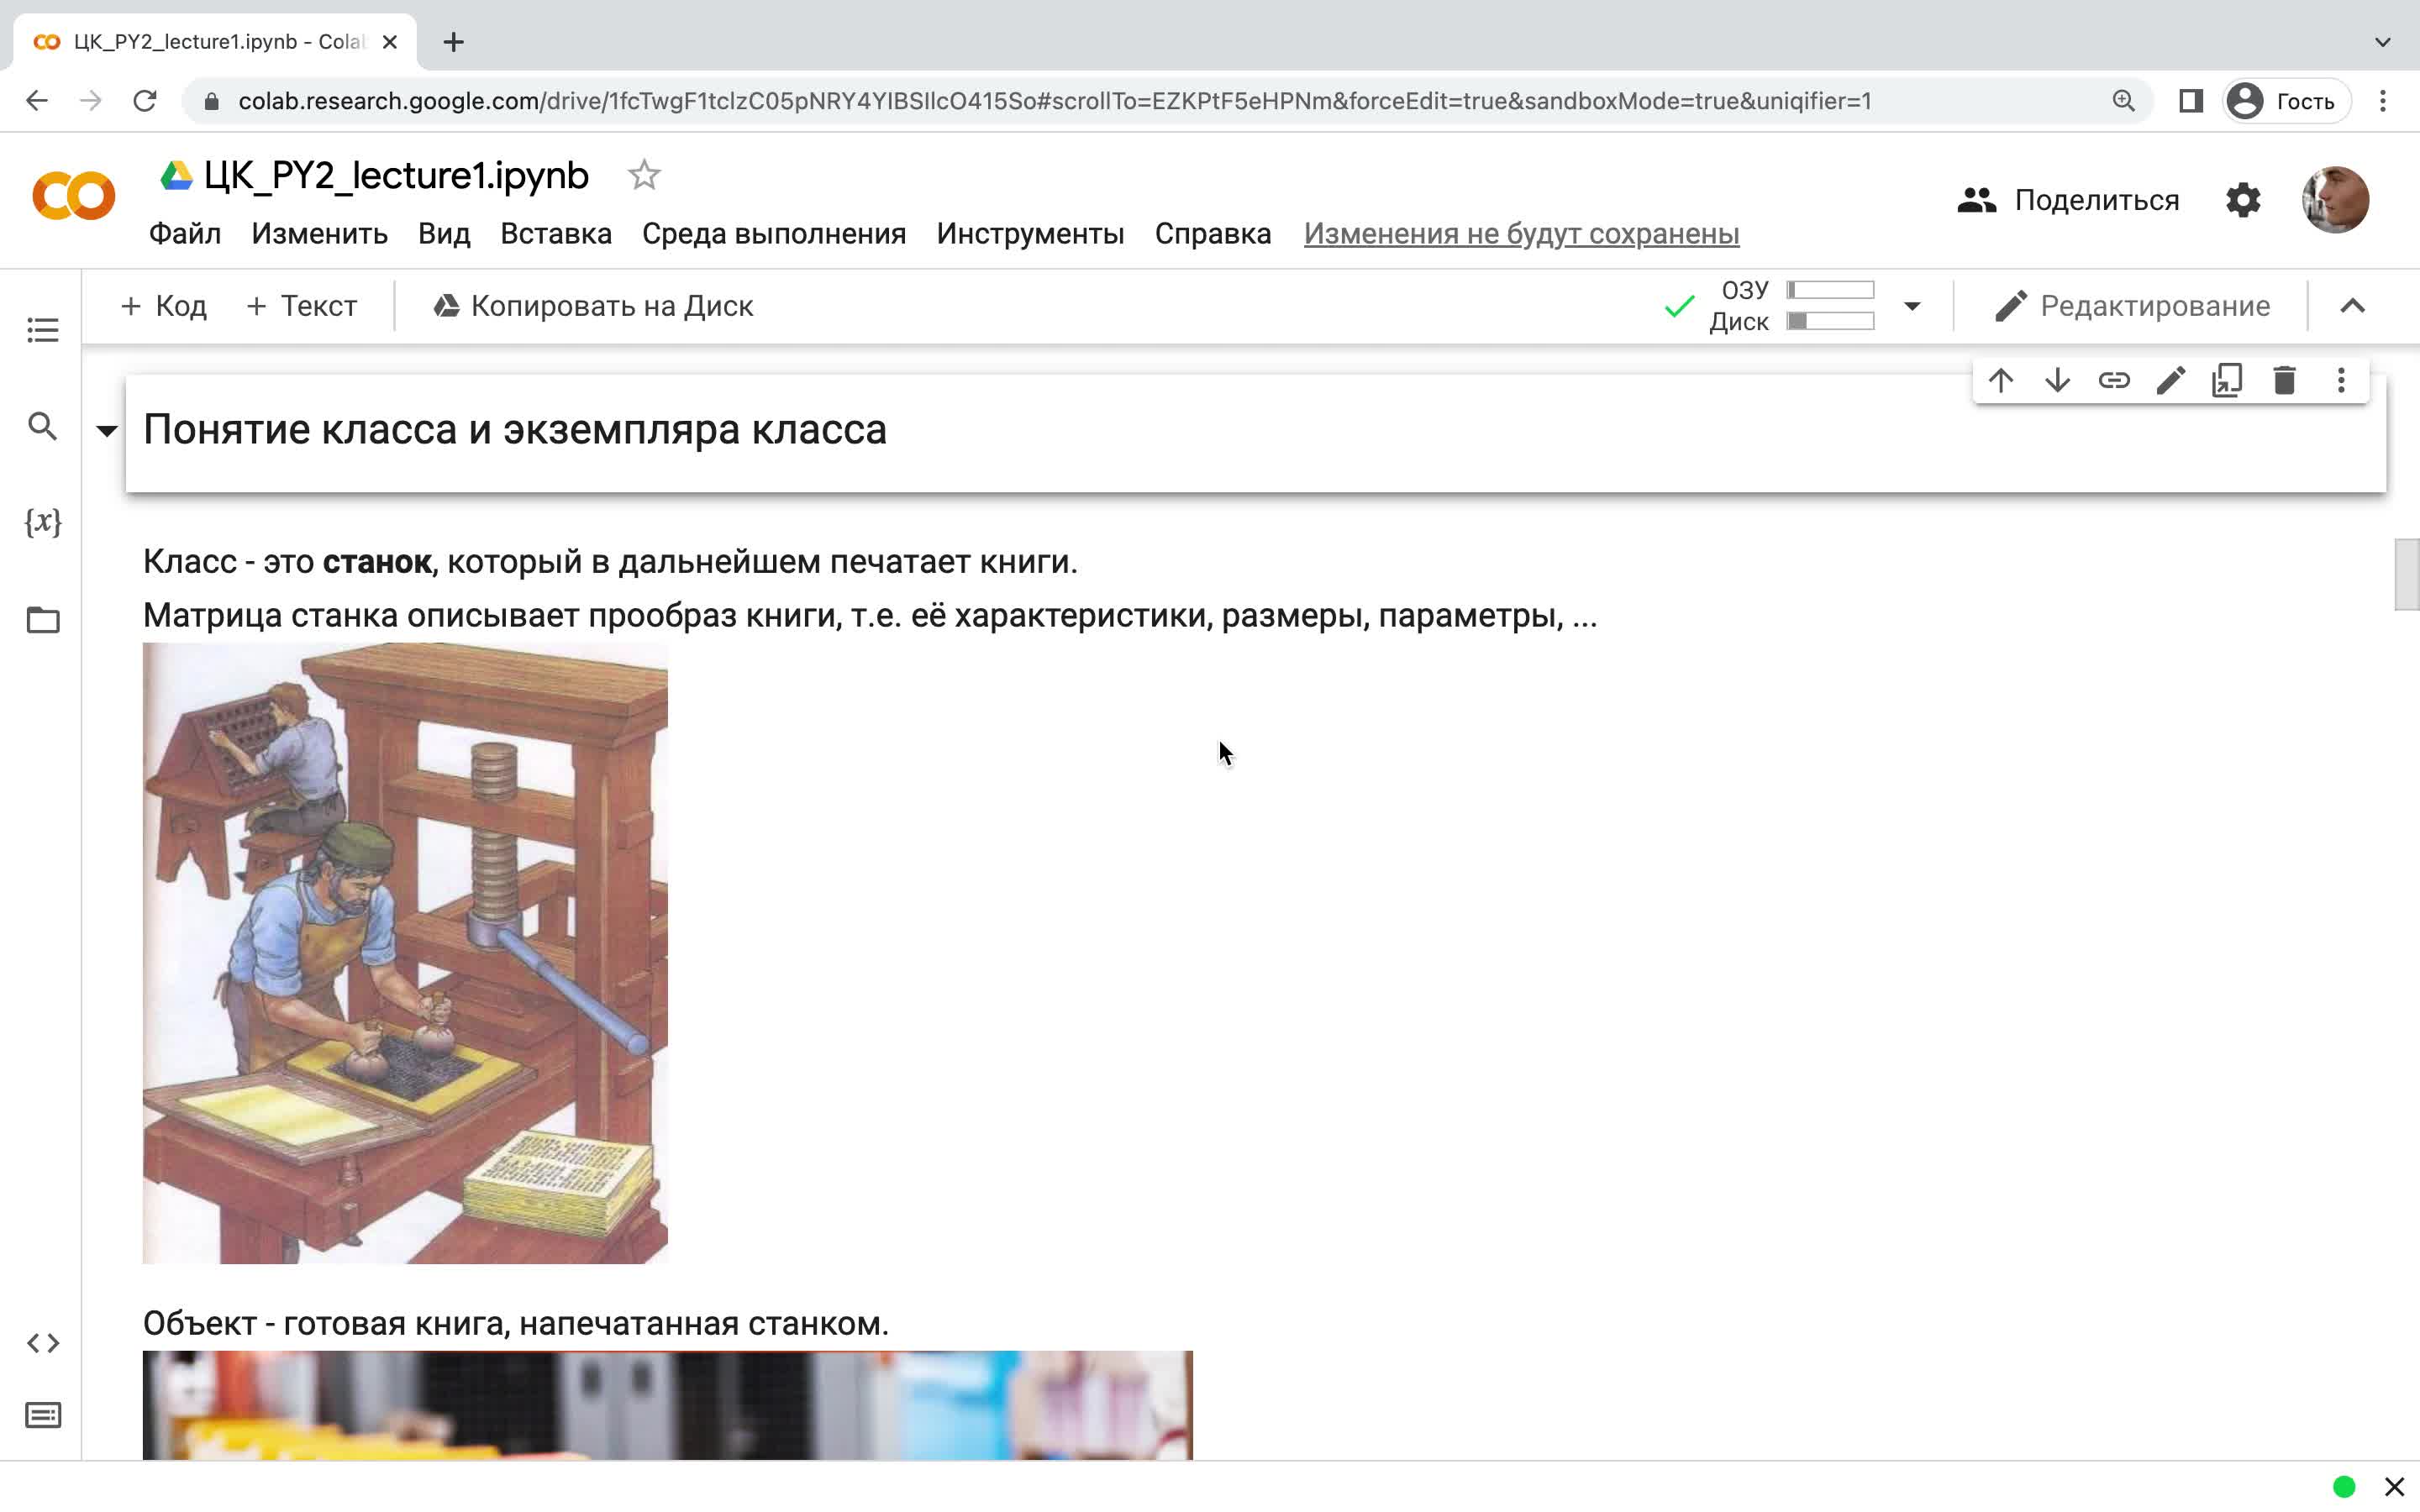This screenshot has width=2420, height=1512.
Task: Open more cell actions three-dot menu
Action: (2341, 380)
